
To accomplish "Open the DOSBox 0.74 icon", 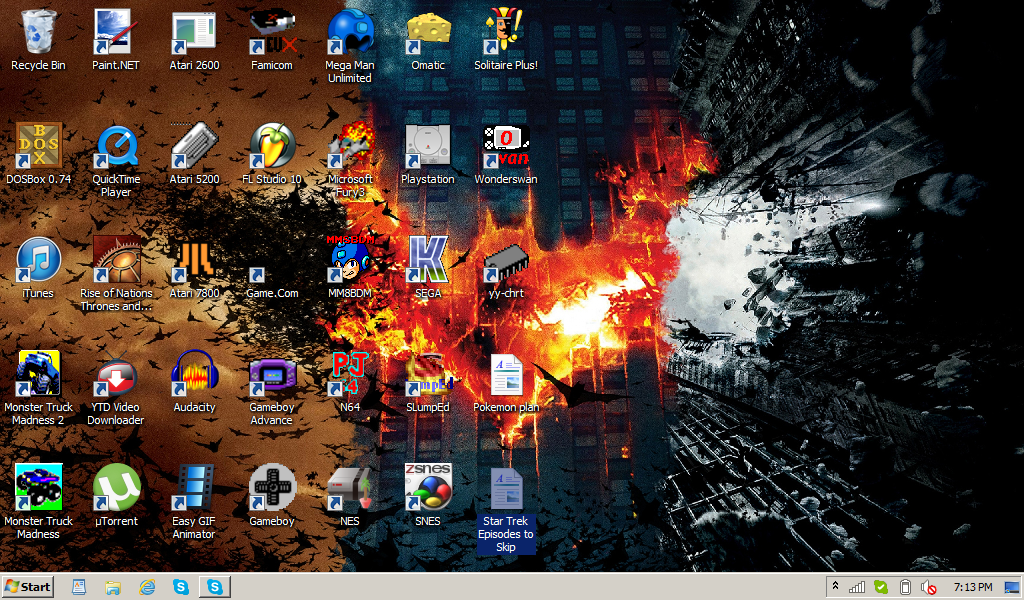I will 38,146.
